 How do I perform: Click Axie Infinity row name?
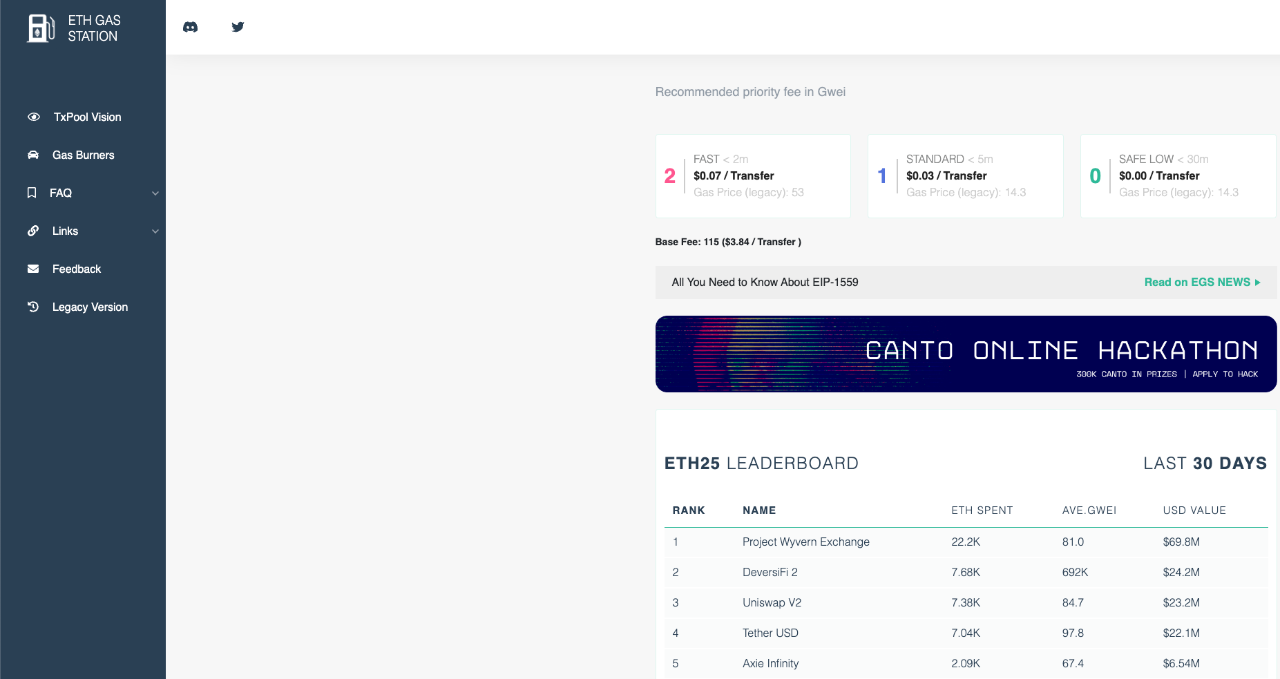pyautogui.click(x=771, y=663)
